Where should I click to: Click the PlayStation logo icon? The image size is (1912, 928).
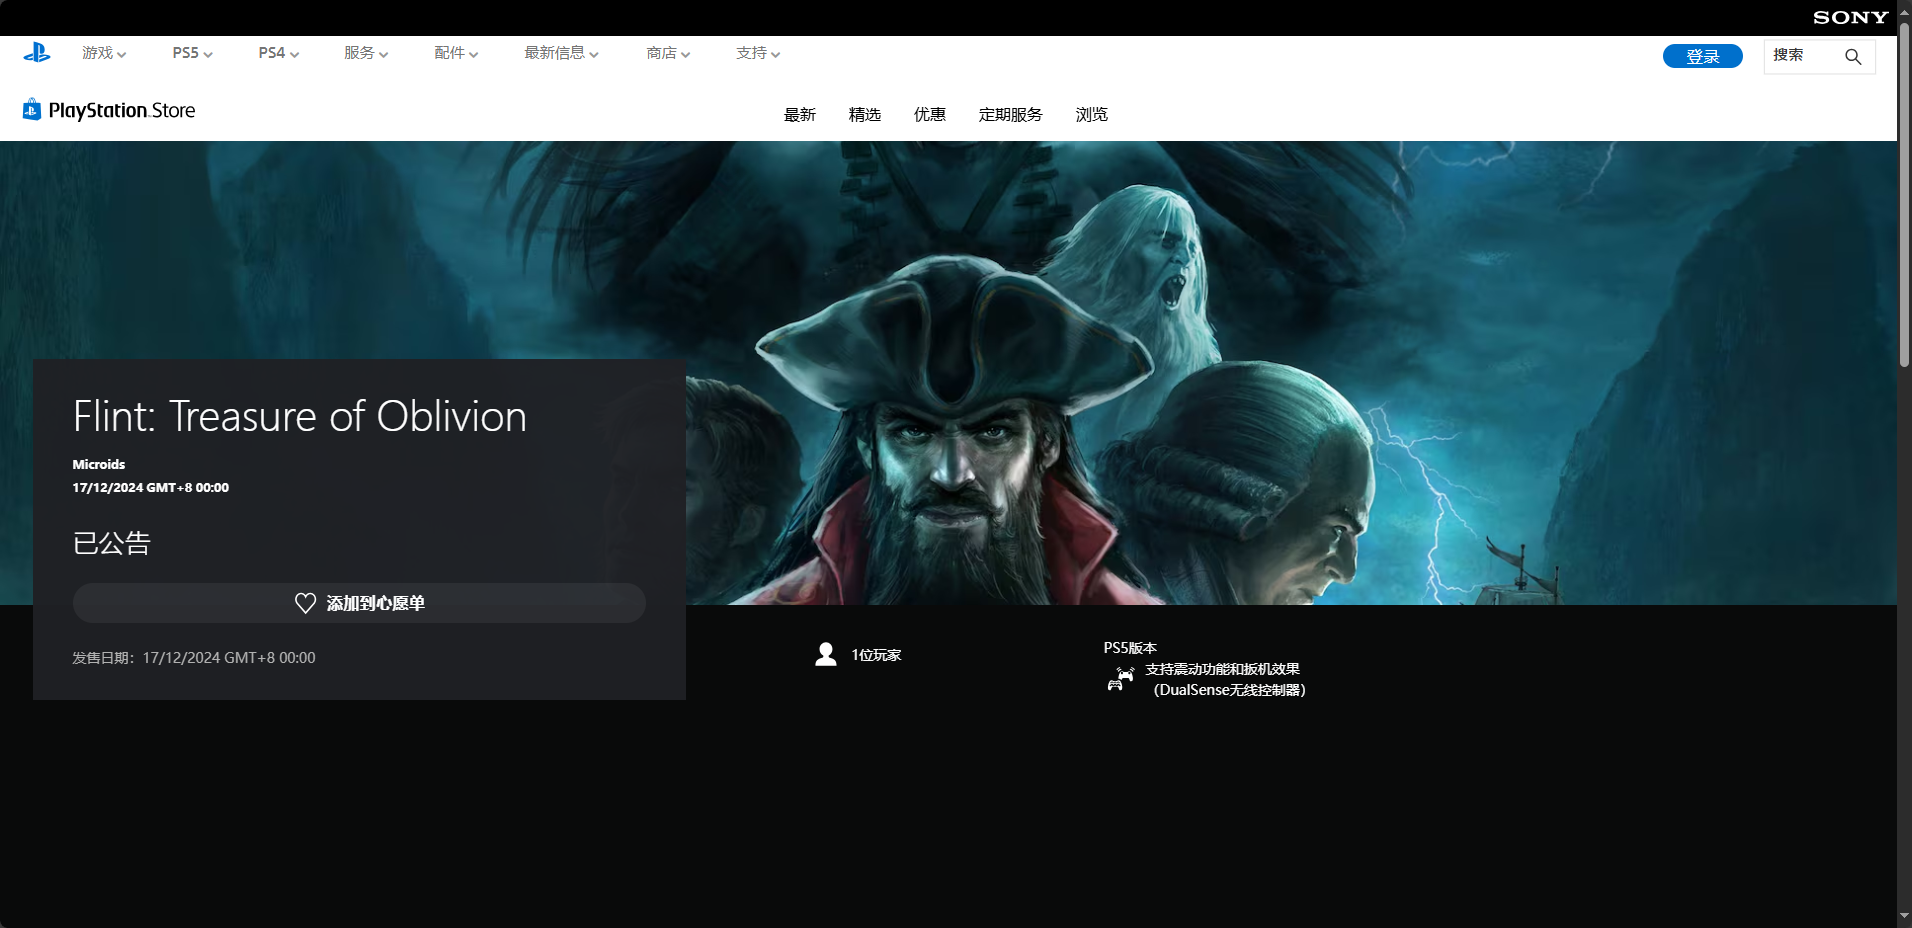pos(37,53)
